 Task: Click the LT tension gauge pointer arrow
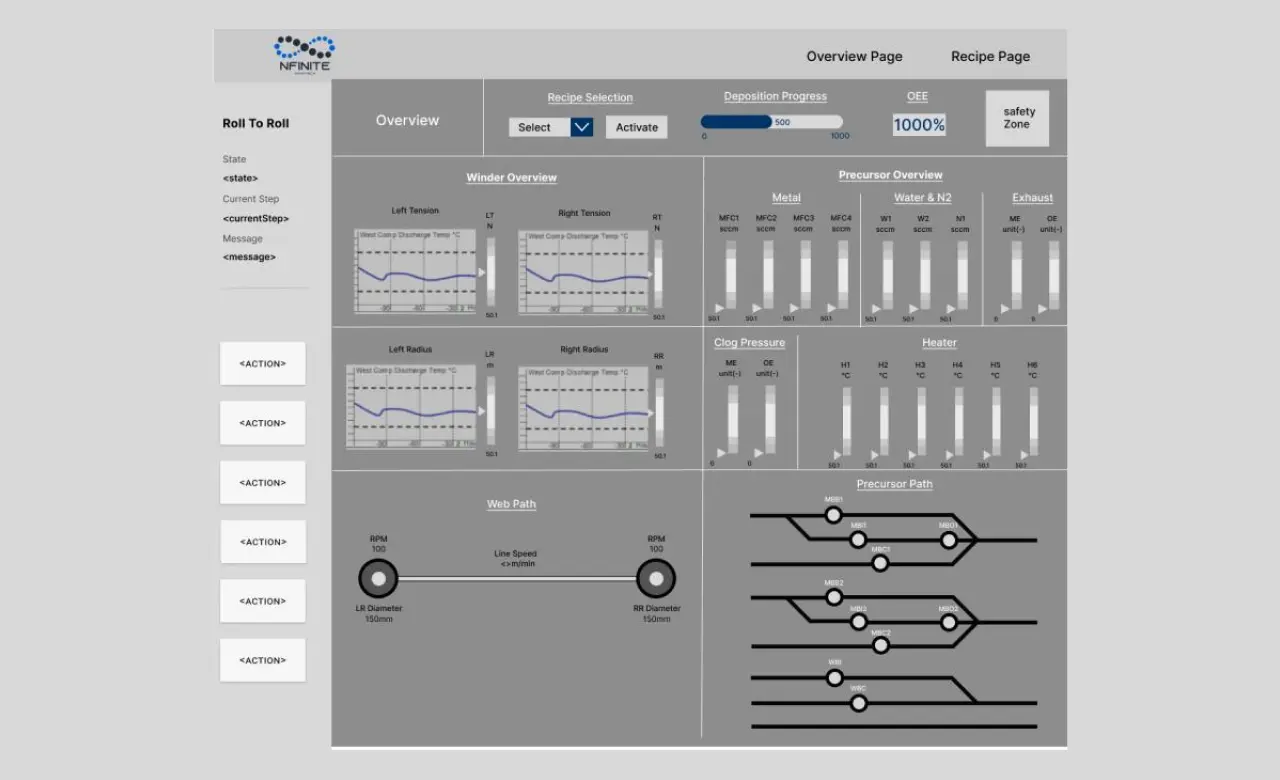(481, 272)
